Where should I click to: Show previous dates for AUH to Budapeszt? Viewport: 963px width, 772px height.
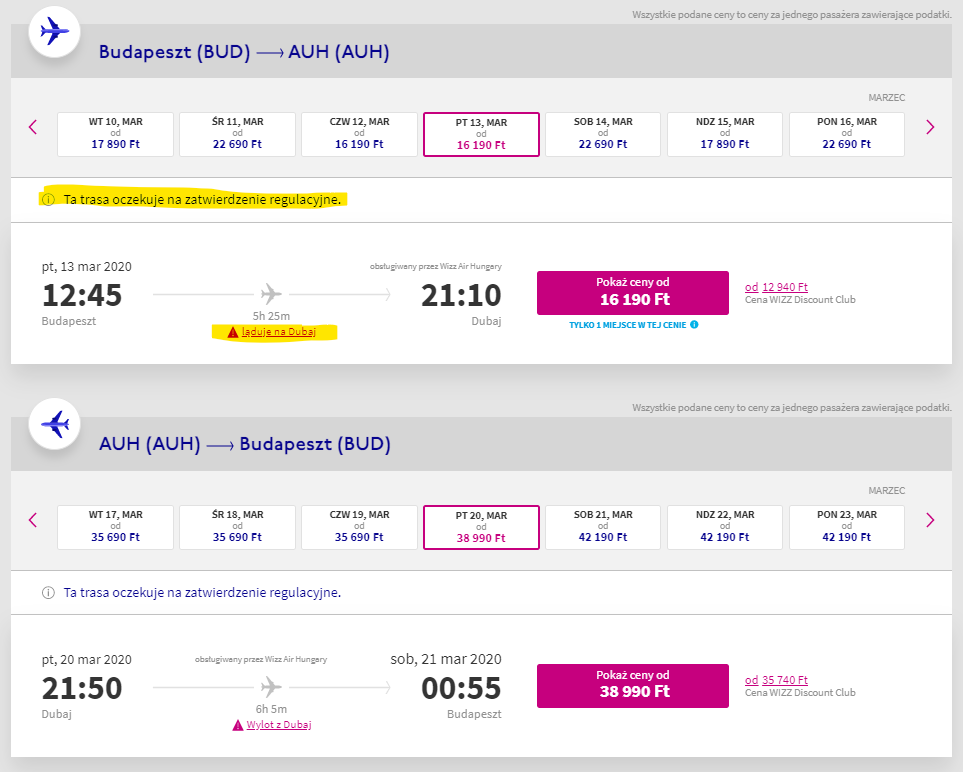coord(33,520)
